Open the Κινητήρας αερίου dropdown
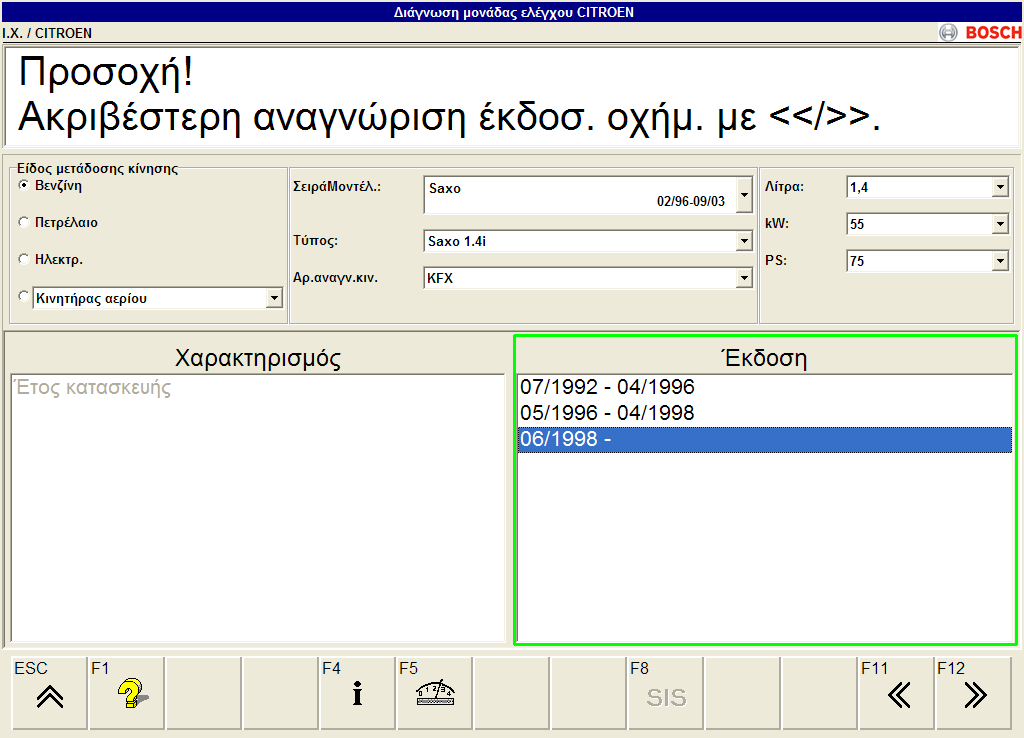The width and height of the screenshot is (1024, 738). tap(274, 298)
